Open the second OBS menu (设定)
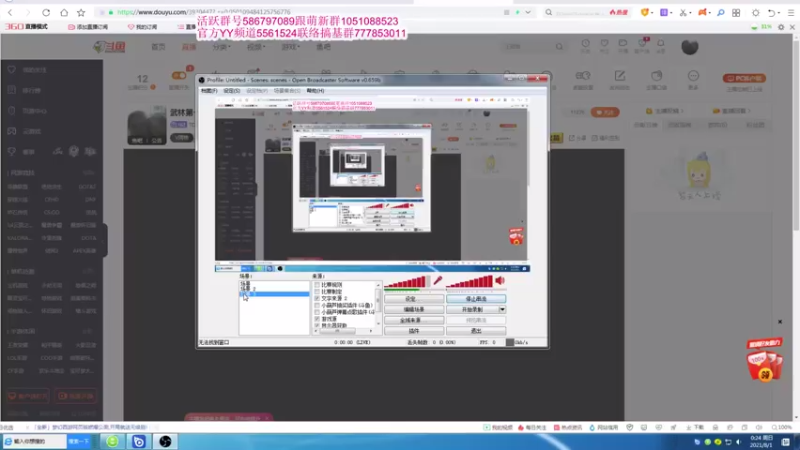This screenshot has height=450, width=800. point(231,91)
